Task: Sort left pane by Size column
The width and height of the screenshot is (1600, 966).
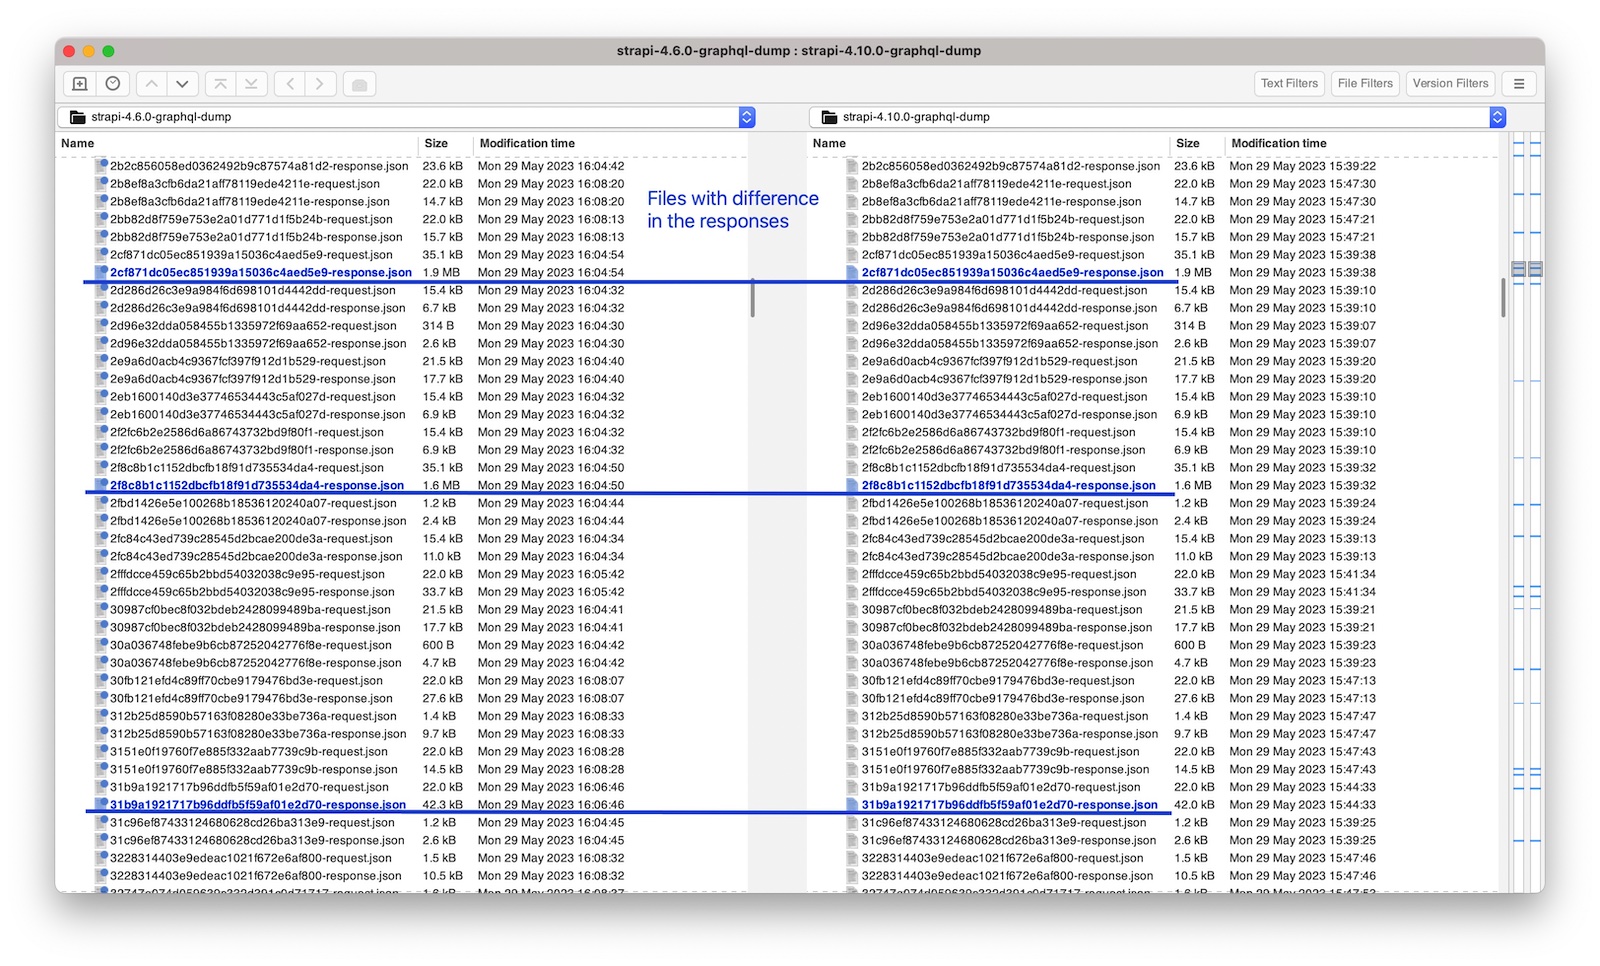Action: click(x=445, y=143)
